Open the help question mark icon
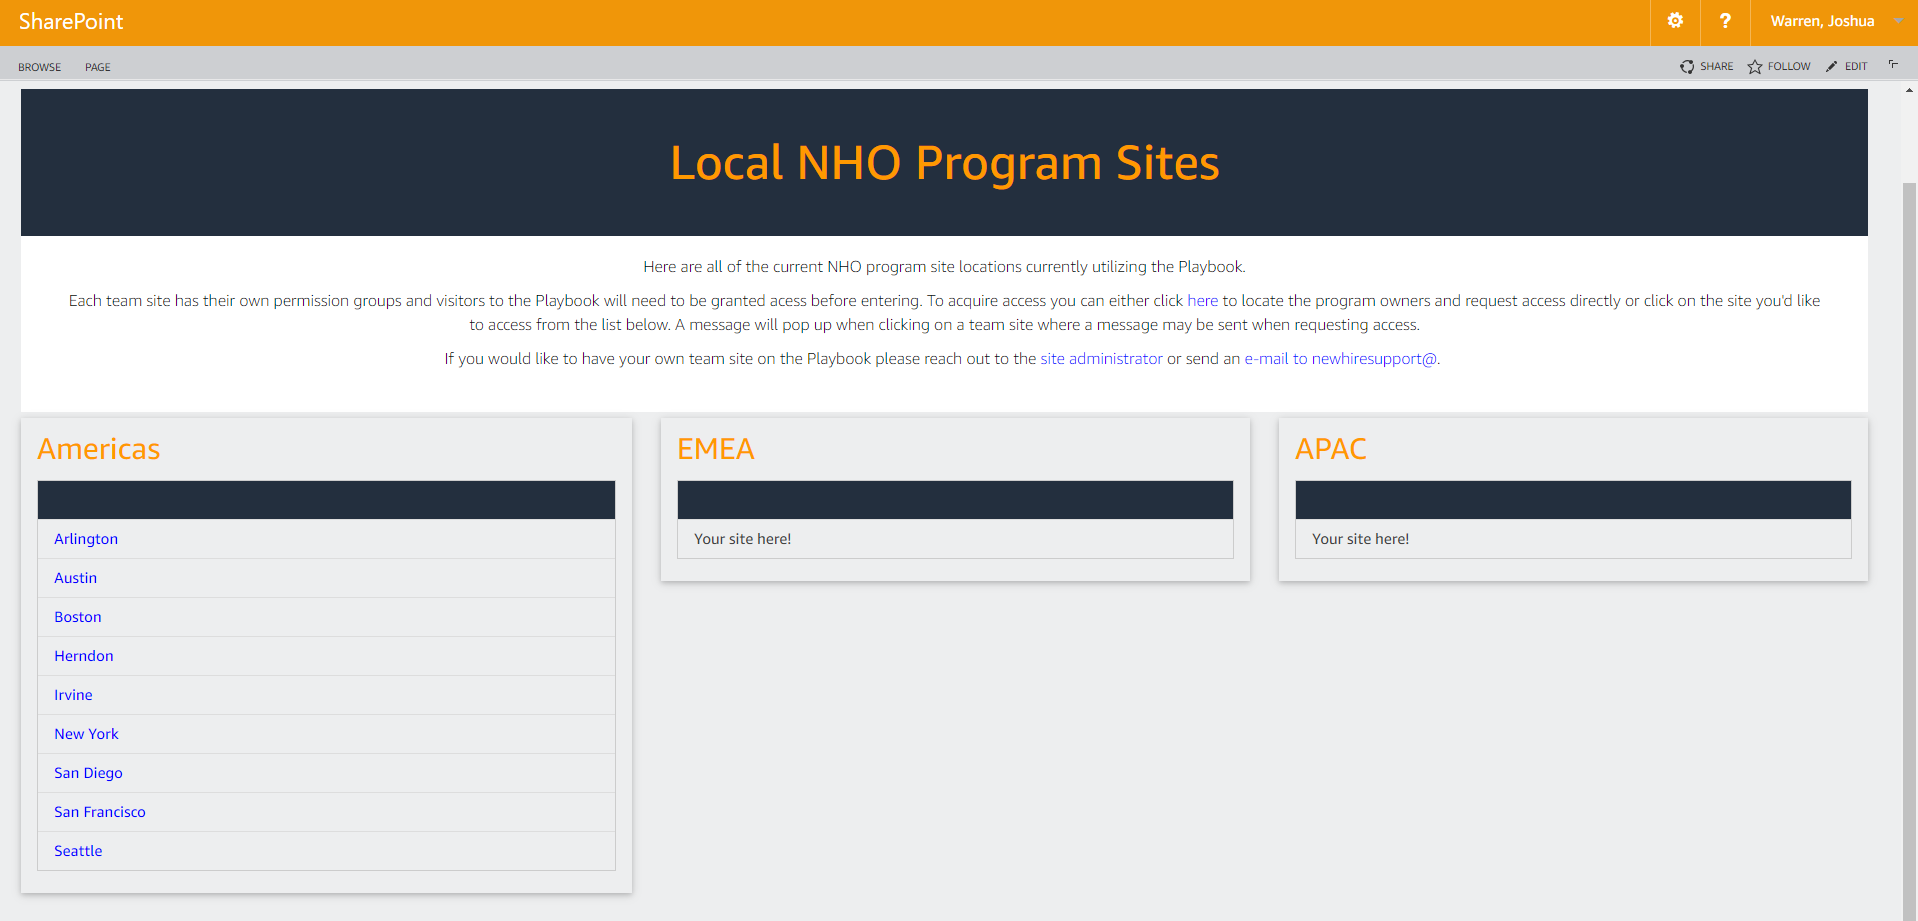 pos(1725,21)
